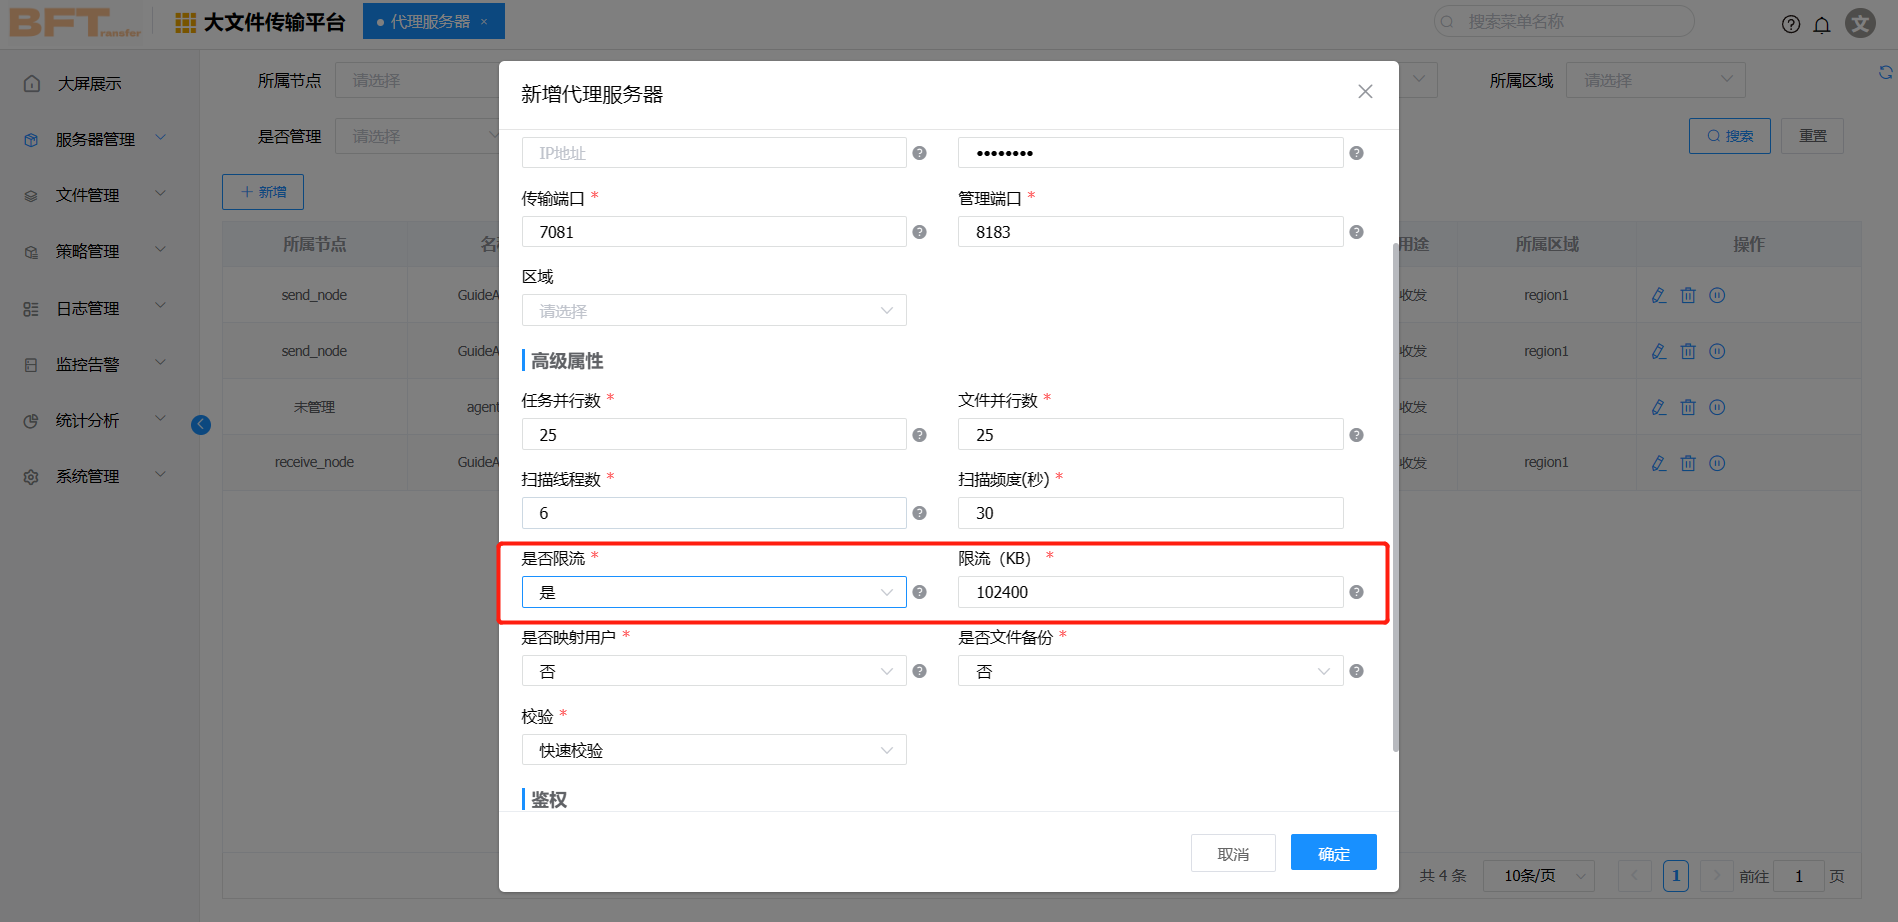Click the 确定 button
The width and height of the screenshot is (1898, 922).
click(x=1333, y=853)
